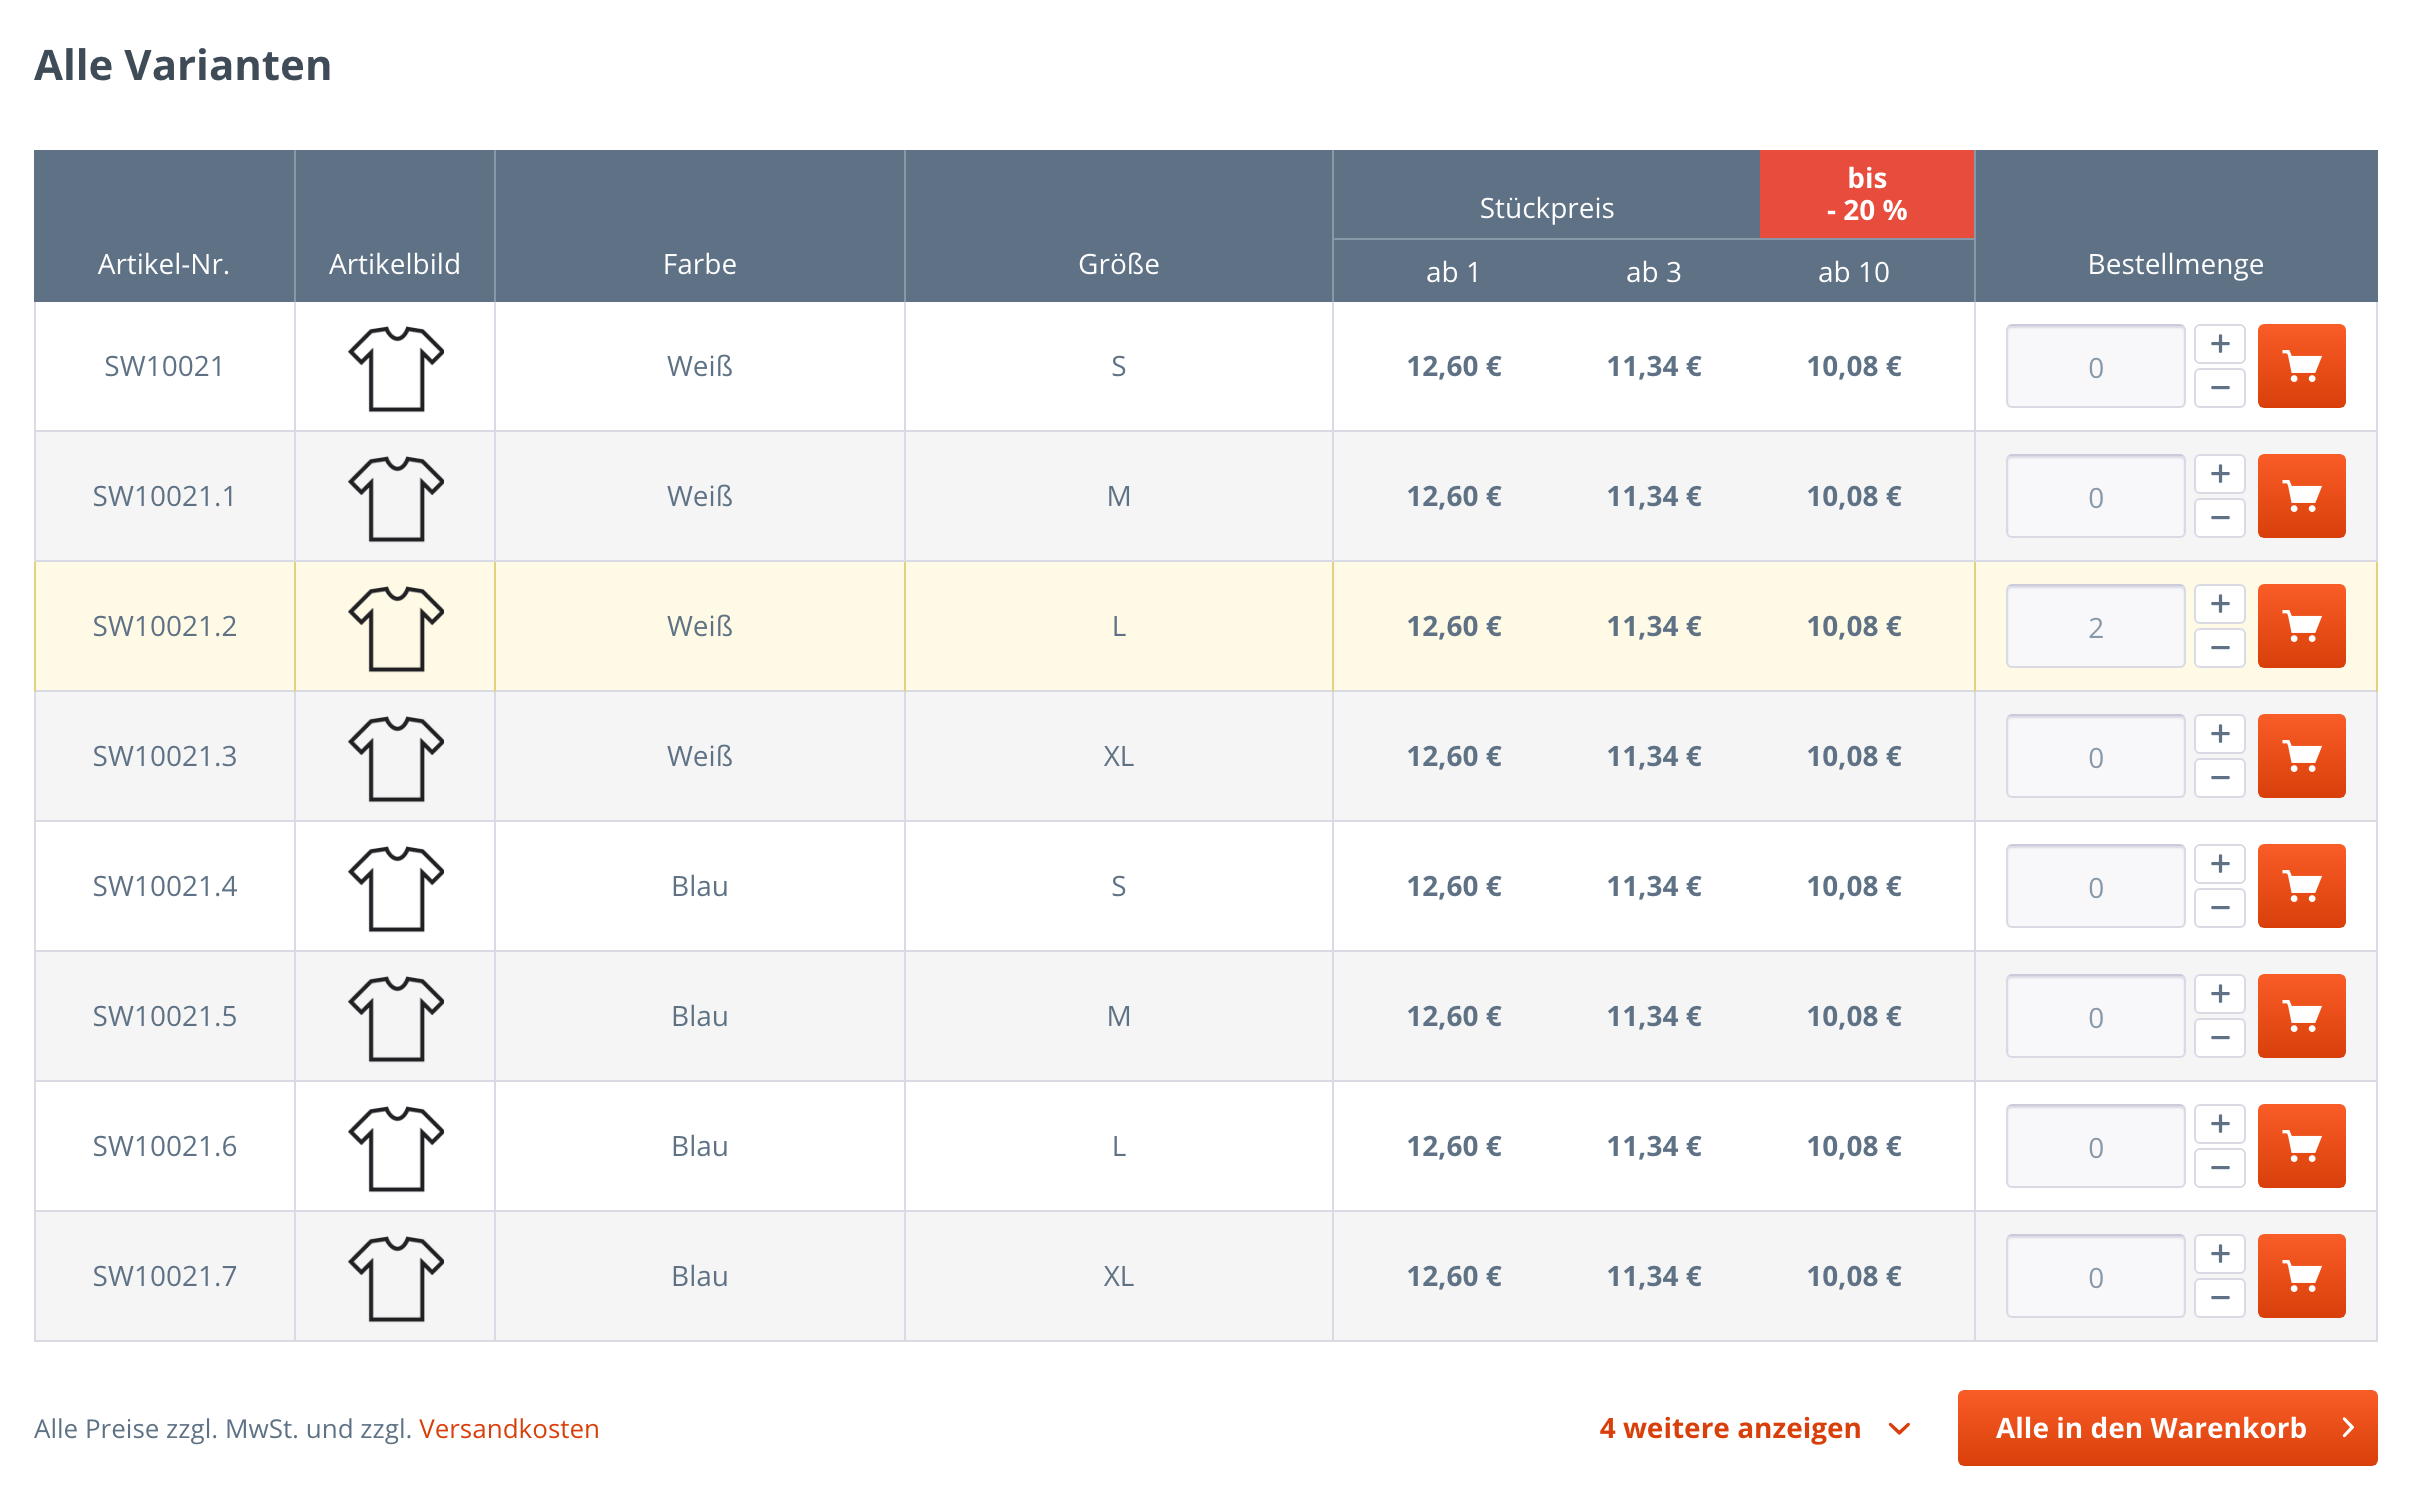Click minus stepper for SW10021.7
Viewport: 2418px width, 1506px height.
(x=2220, y=1298)
